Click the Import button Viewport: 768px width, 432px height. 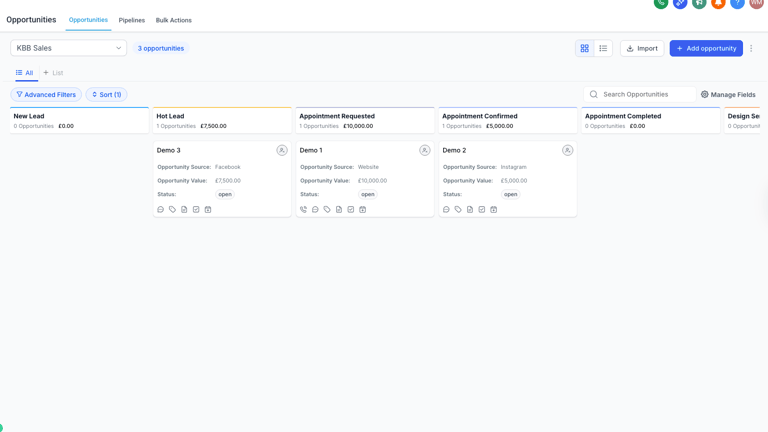pos(642,48)
